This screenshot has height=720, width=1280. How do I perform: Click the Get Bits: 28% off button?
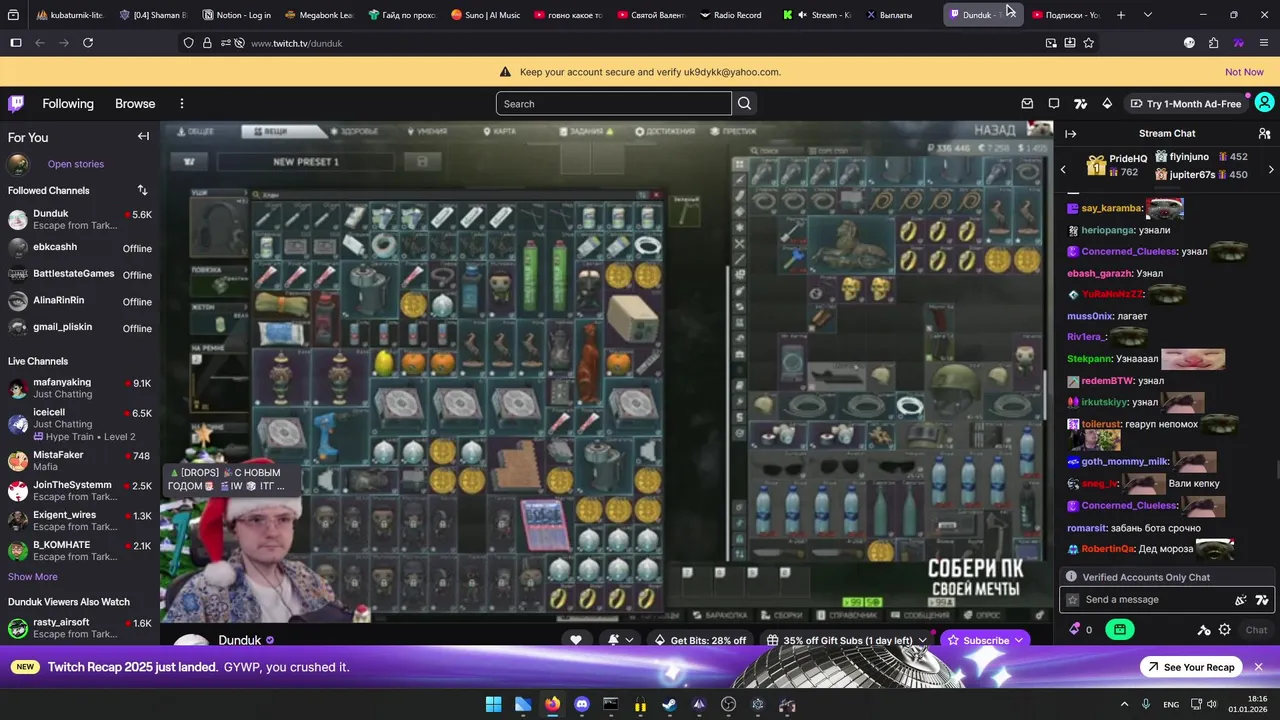coord(699,640)
